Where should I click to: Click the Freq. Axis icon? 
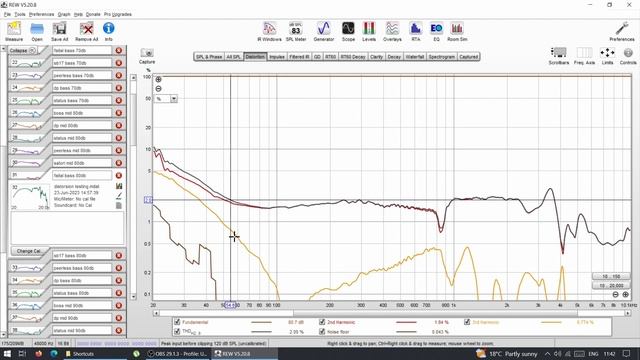[584, 56]
